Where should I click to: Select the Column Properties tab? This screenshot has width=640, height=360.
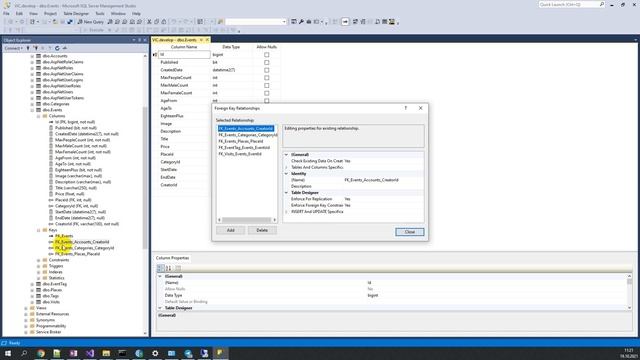click(x=172, y=258)
